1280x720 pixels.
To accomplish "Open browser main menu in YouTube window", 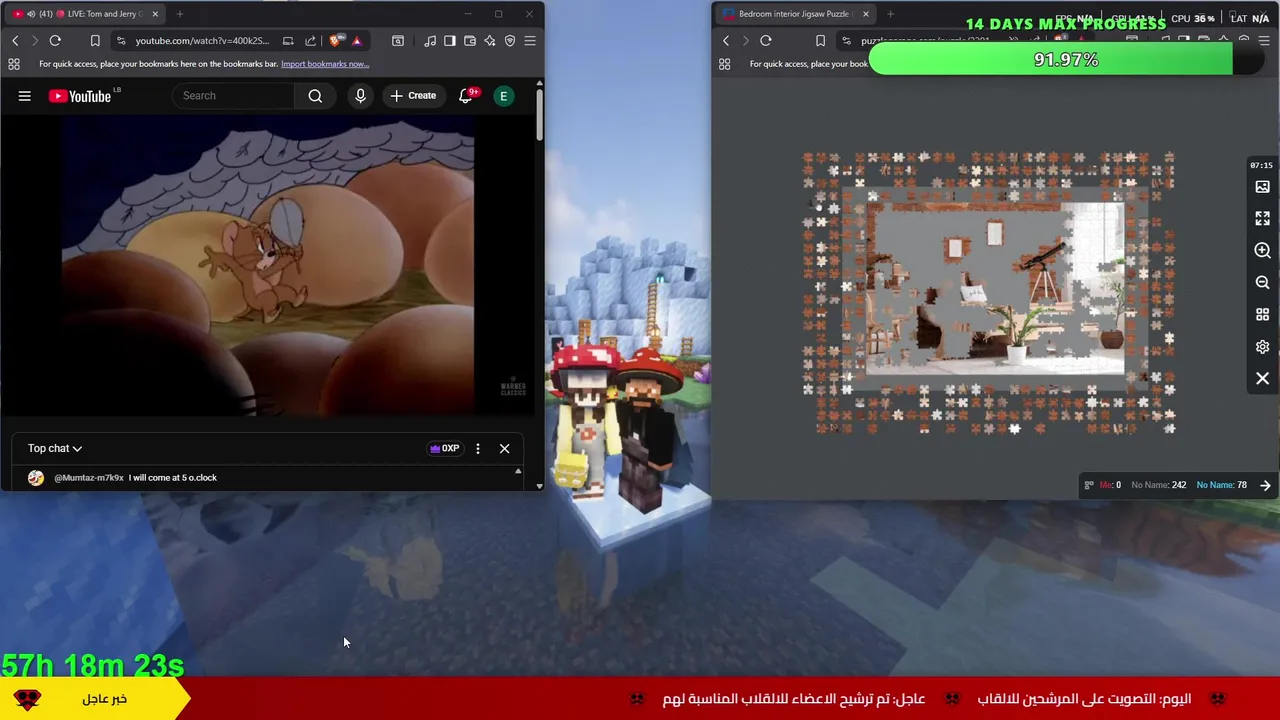I will click(530, 41).
